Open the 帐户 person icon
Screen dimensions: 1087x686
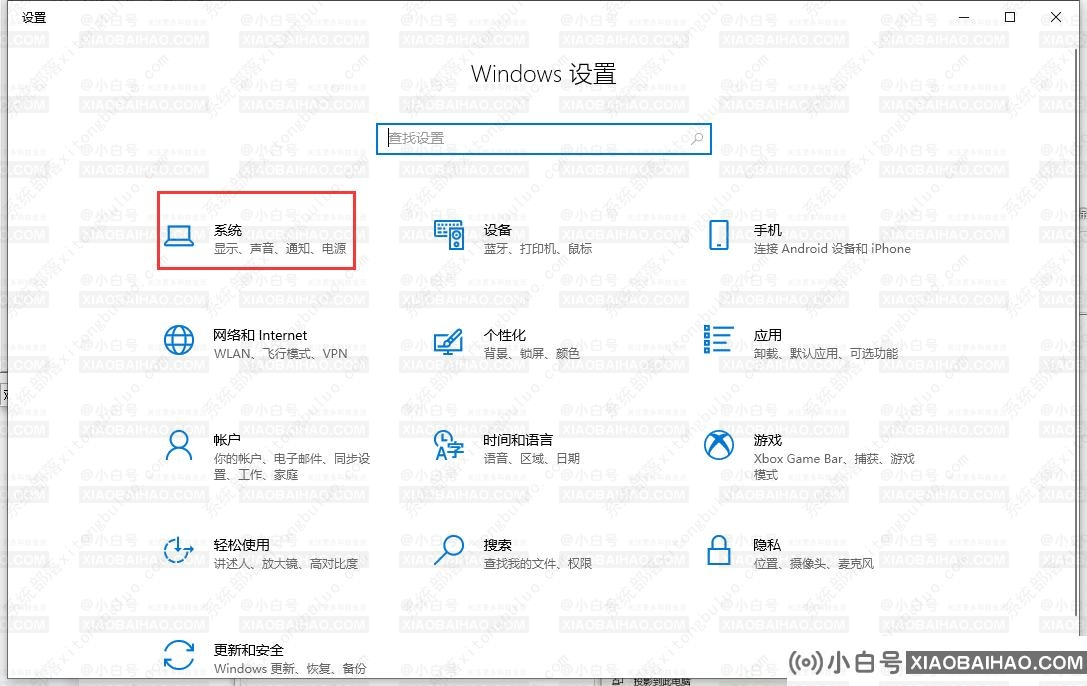tap(179, 446)
